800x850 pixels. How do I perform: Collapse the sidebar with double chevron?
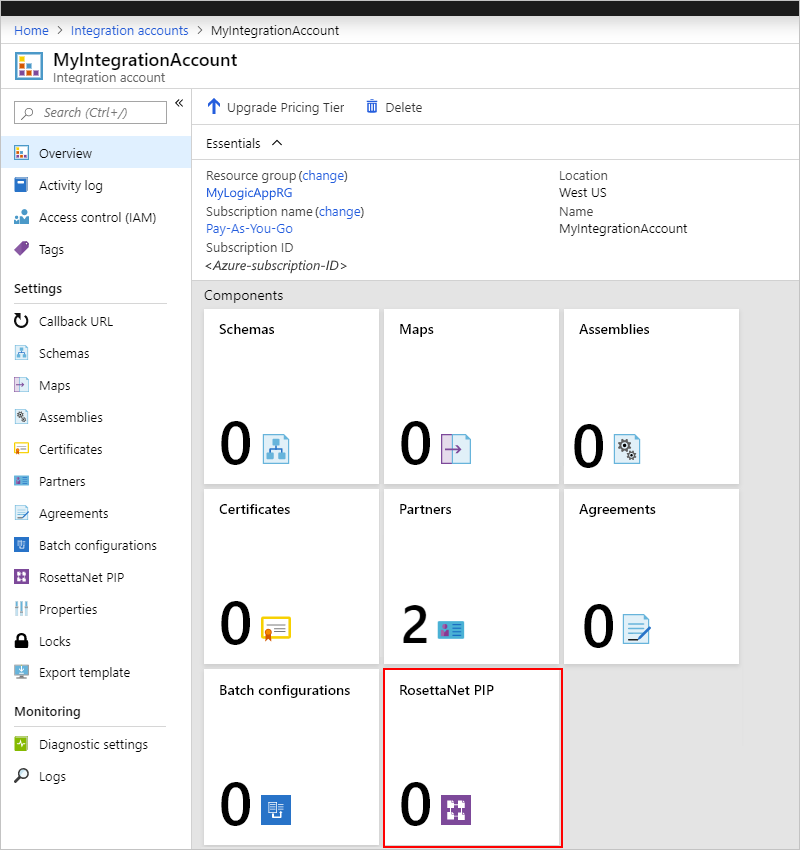click(x=179, y=103)
